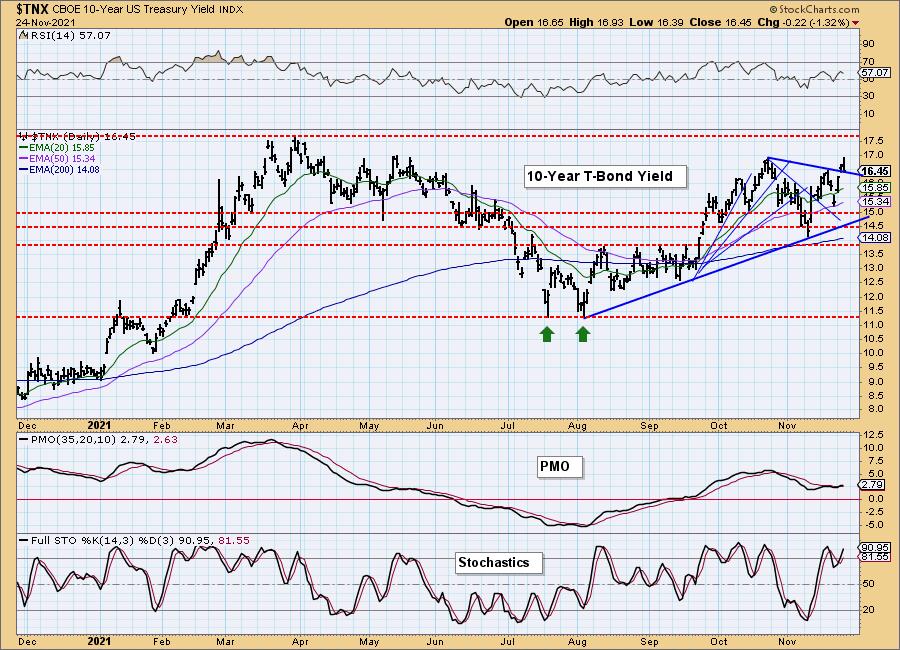Click the Low 16.39 header value

pyautogui.click(x=657, y=22)
